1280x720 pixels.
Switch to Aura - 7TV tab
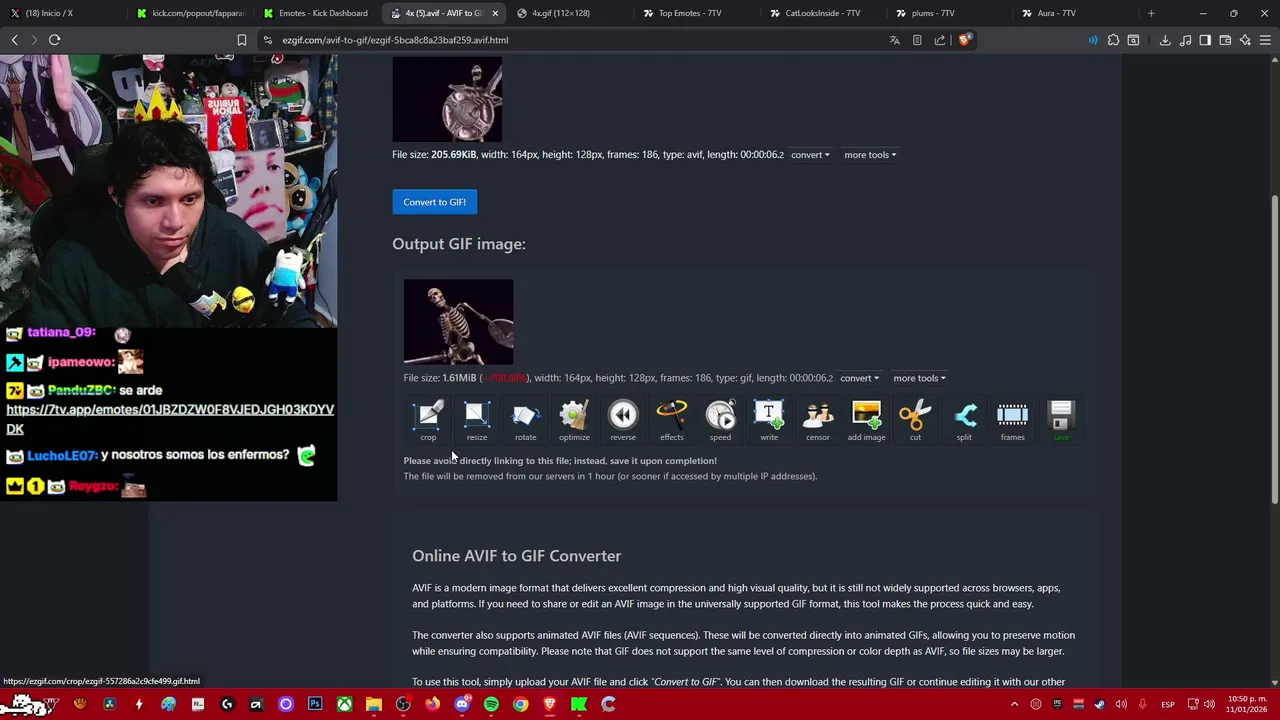[x=1076, y=13]
